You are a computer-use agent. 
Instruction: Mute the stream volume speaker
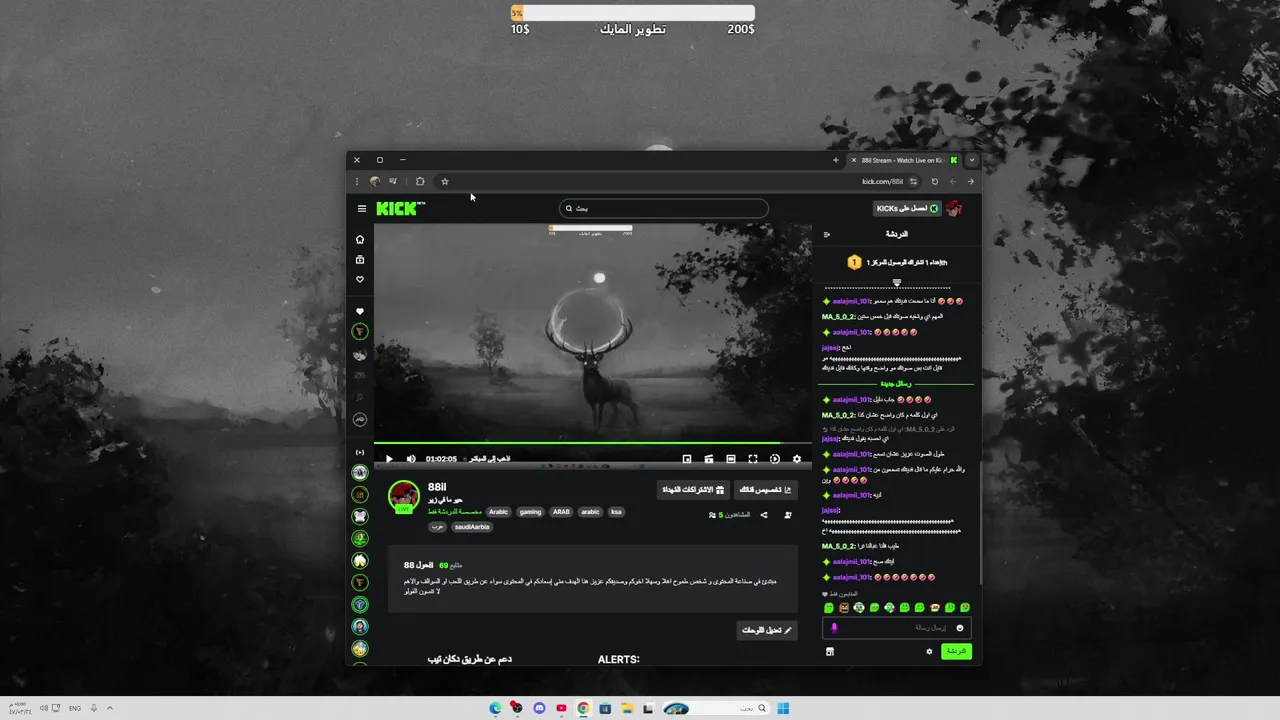coord(411,459)
